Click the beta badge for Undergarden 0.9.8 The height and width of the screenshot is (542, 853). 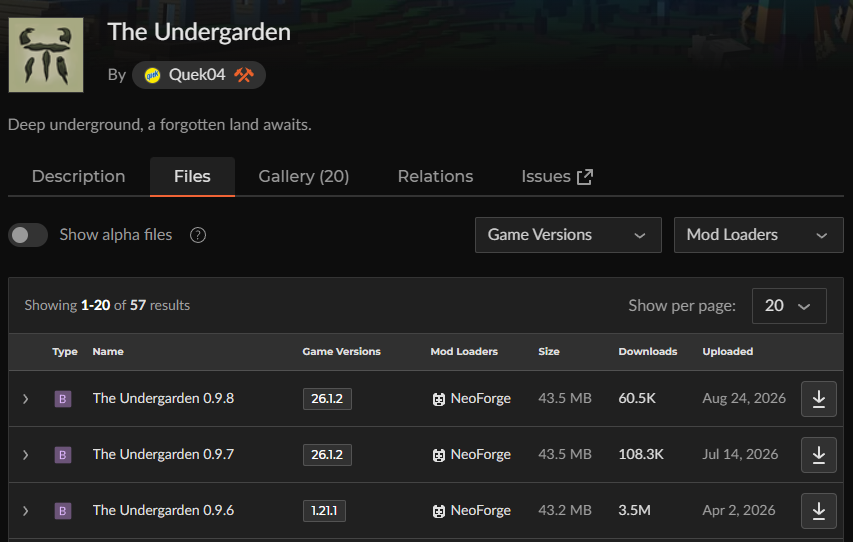point(63,399)
